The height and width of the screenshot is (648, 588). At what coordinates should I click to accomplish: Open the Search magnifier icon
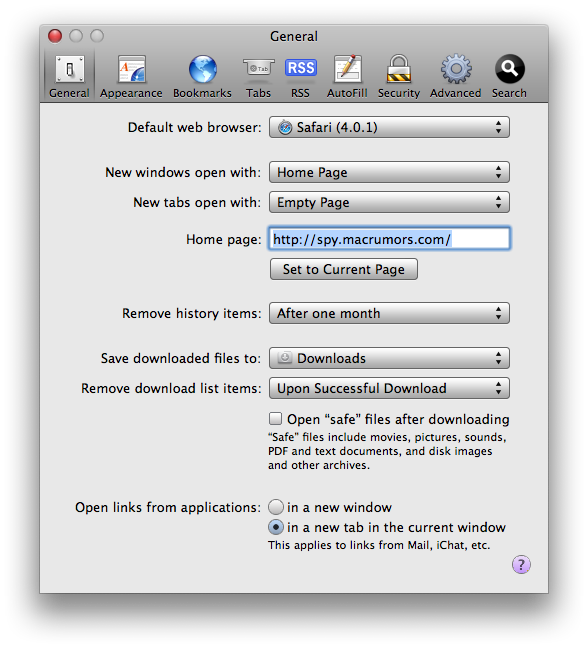[x=509, y=69]
